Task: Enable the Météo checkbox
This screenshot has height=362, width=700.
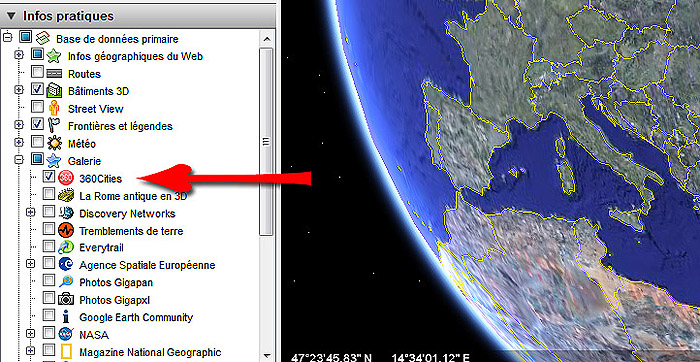Action: 38,142
